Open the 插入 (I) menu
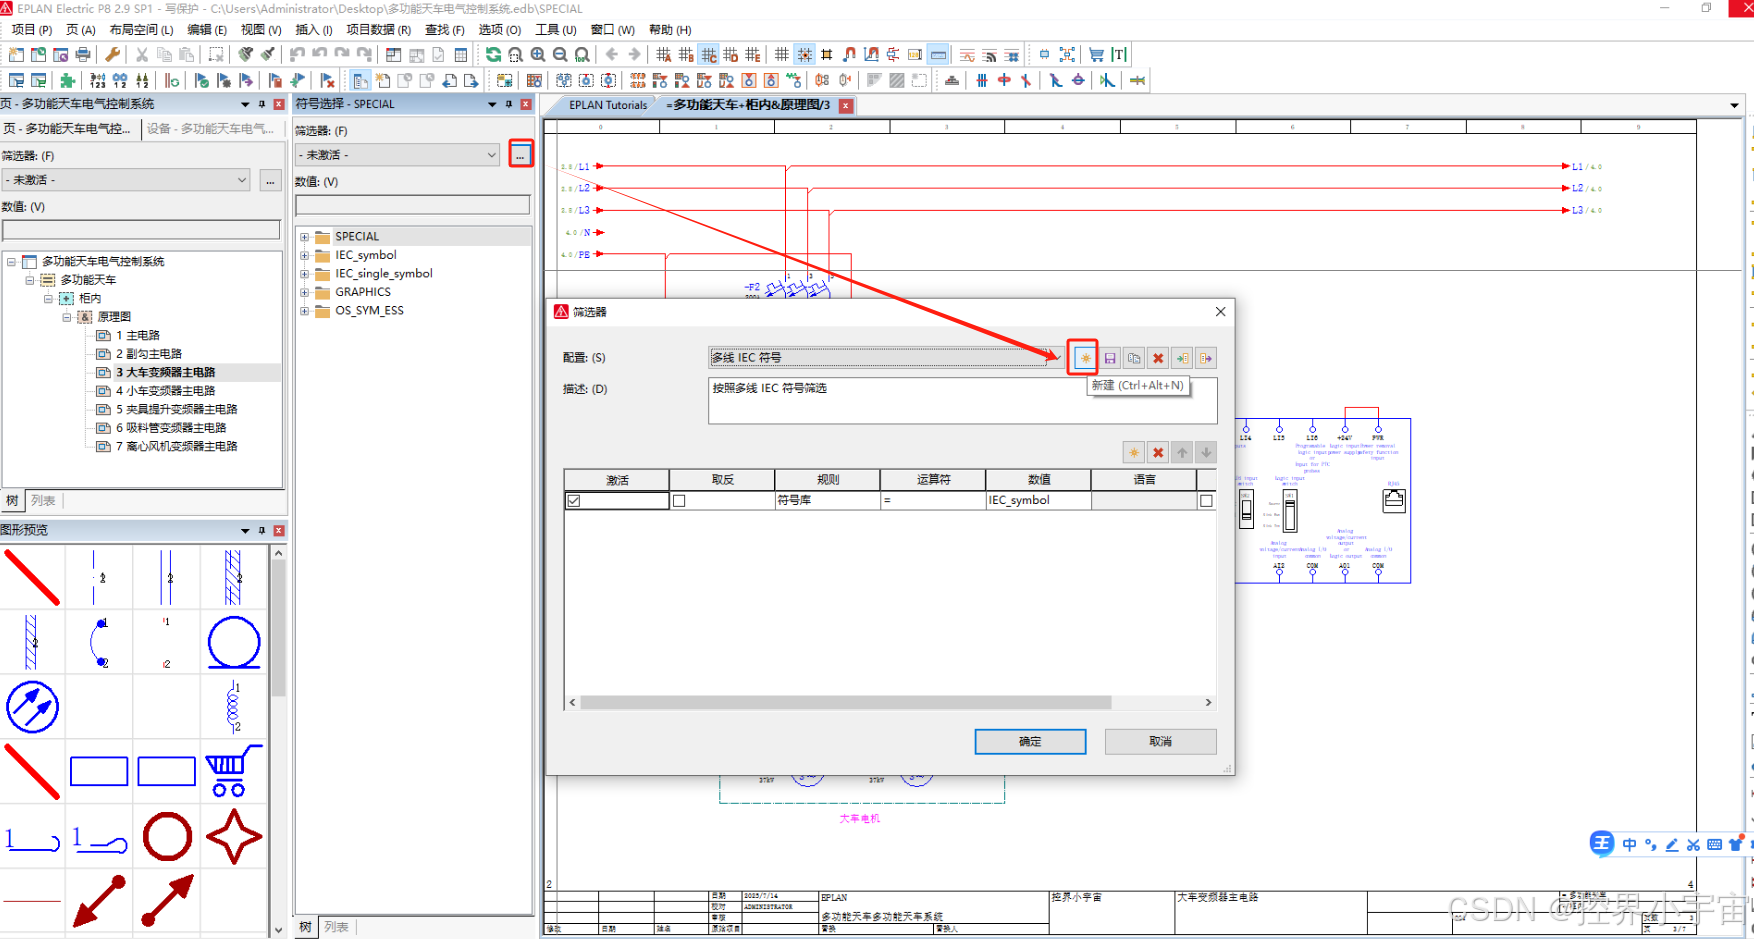 point(314,30)
